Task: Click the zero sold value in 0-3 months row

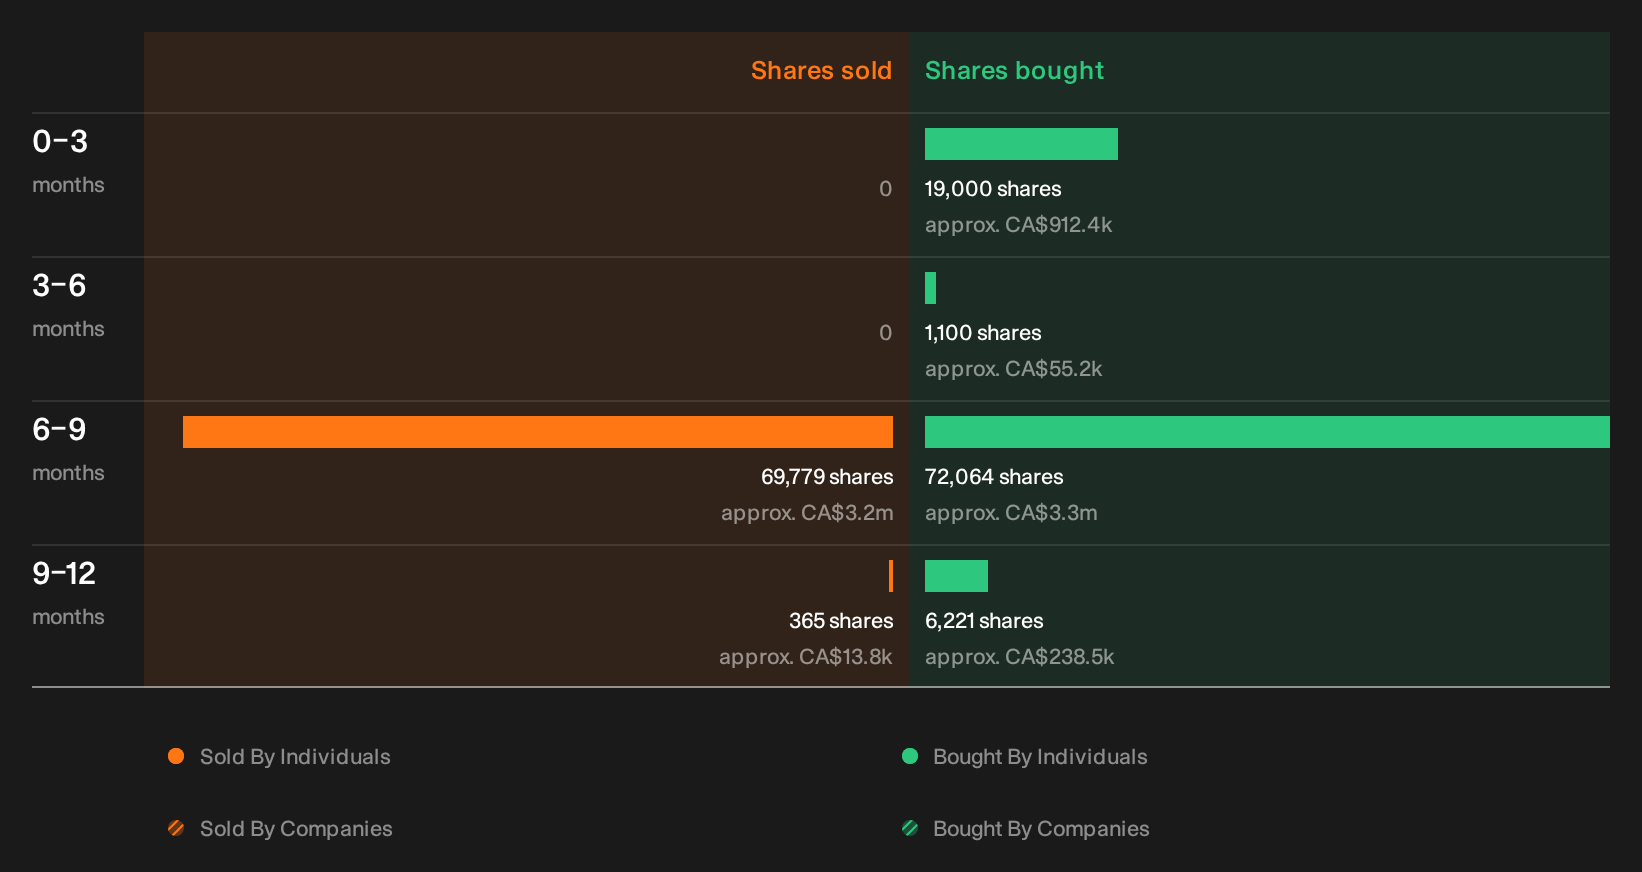Action: 885,189
